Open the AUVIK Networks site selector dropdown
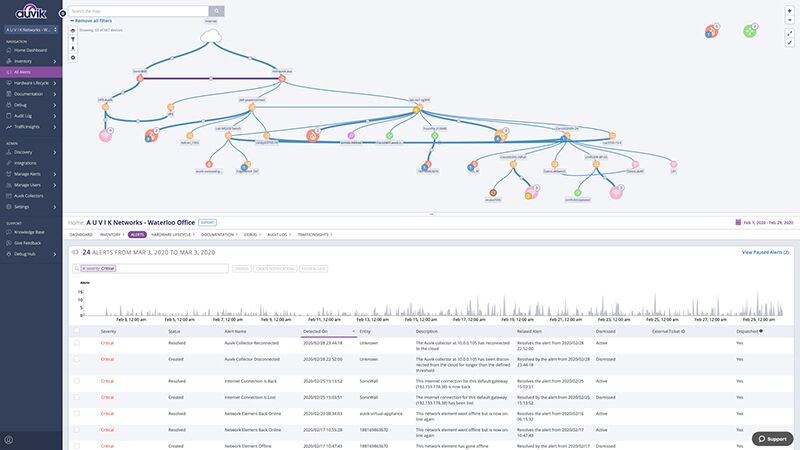The width and height of the screenshot is (800, 450). [30, 29]
